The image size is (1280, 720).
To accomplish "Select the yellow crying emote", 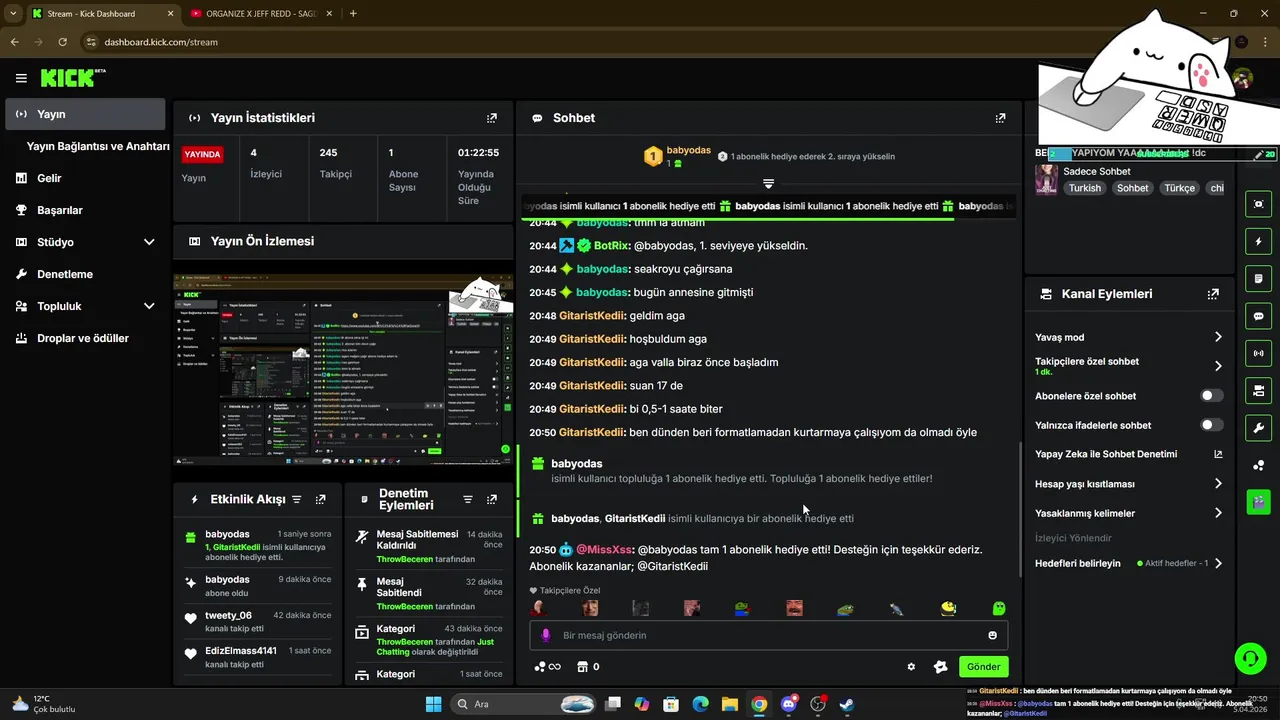I will [948, 608].
